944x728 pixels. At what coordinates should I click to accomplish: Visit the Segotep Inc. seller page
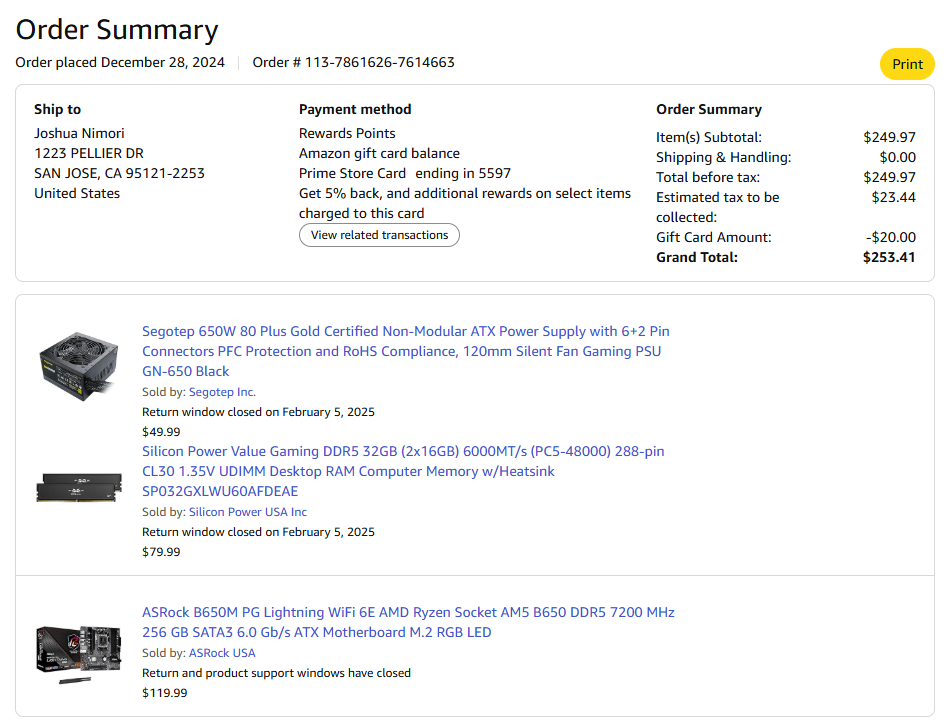click(x=222, y=392)
